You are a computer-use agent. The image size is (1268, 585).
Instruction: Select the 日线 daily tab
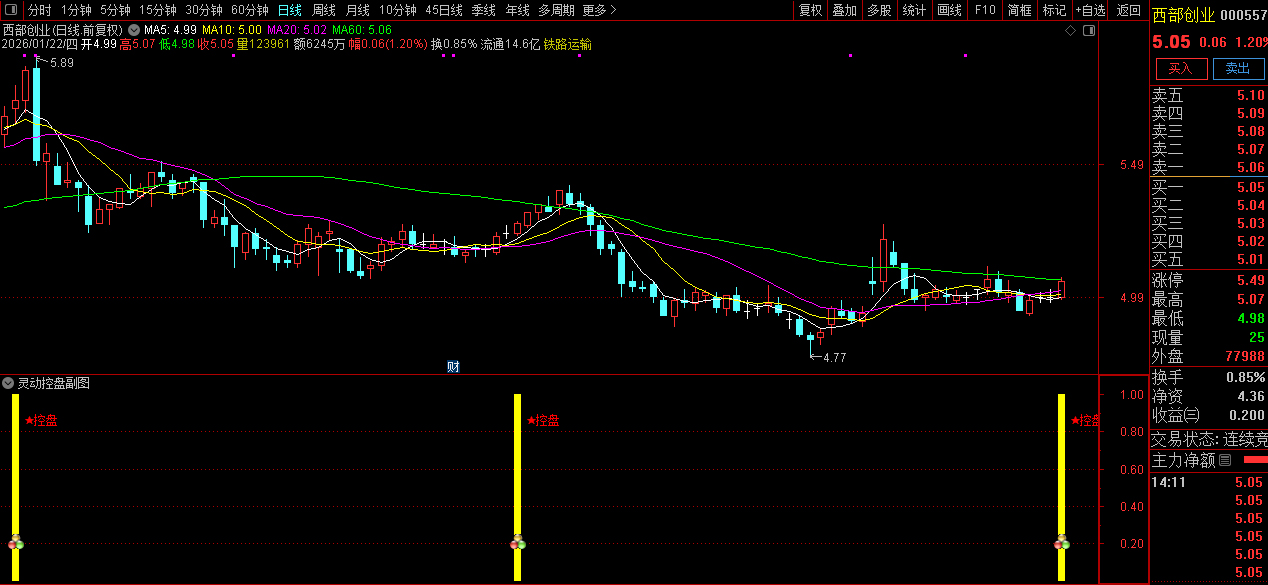(289, 10)
